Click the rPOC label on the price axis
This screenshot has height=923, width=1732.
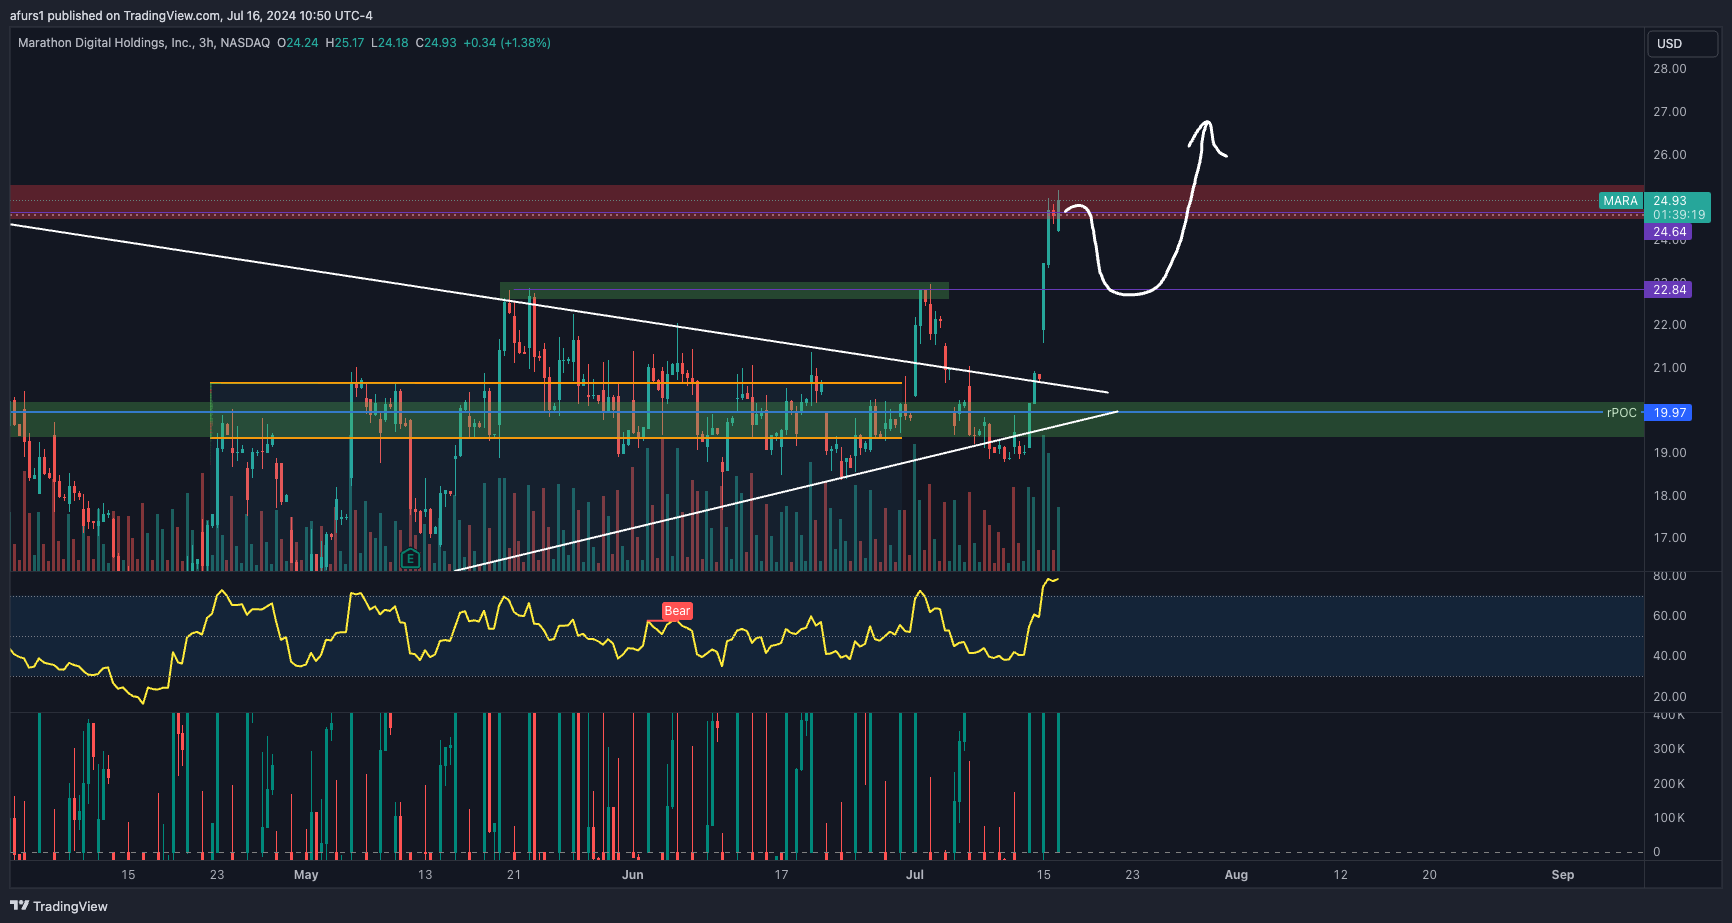coord(1621,413)
